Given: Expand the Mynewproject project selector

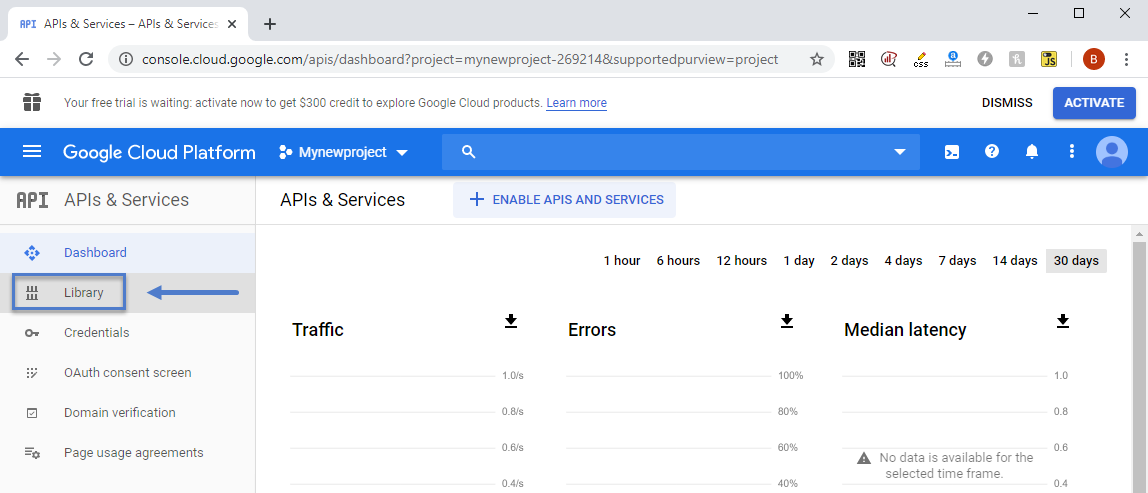Looking at the screenshot, I should (x=343, y=152).
